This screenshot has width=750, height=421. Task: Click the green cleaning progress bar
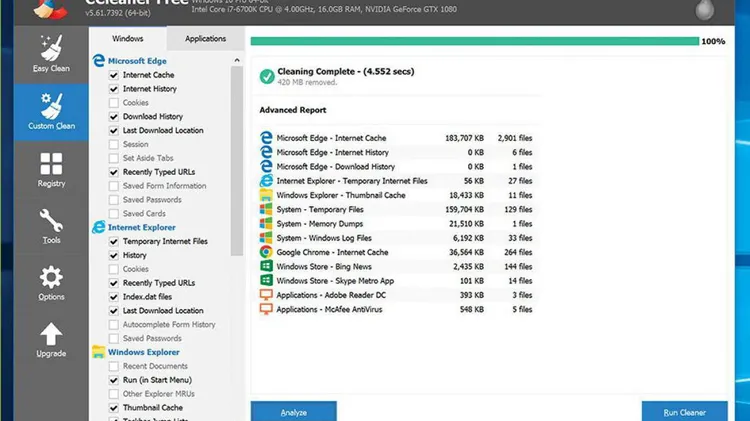point(474,41)
